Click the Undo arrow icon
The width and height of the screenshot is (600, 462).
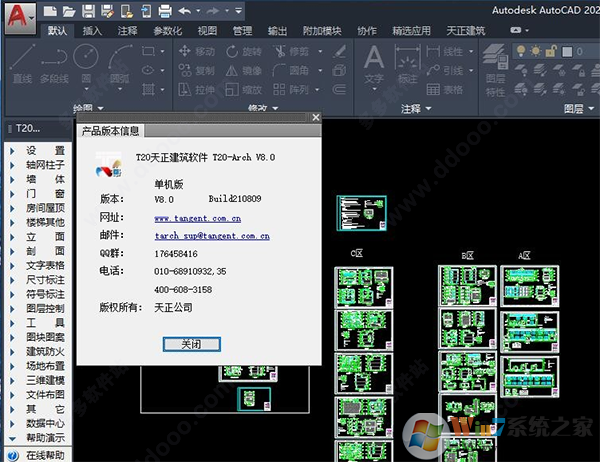point(185,11)
